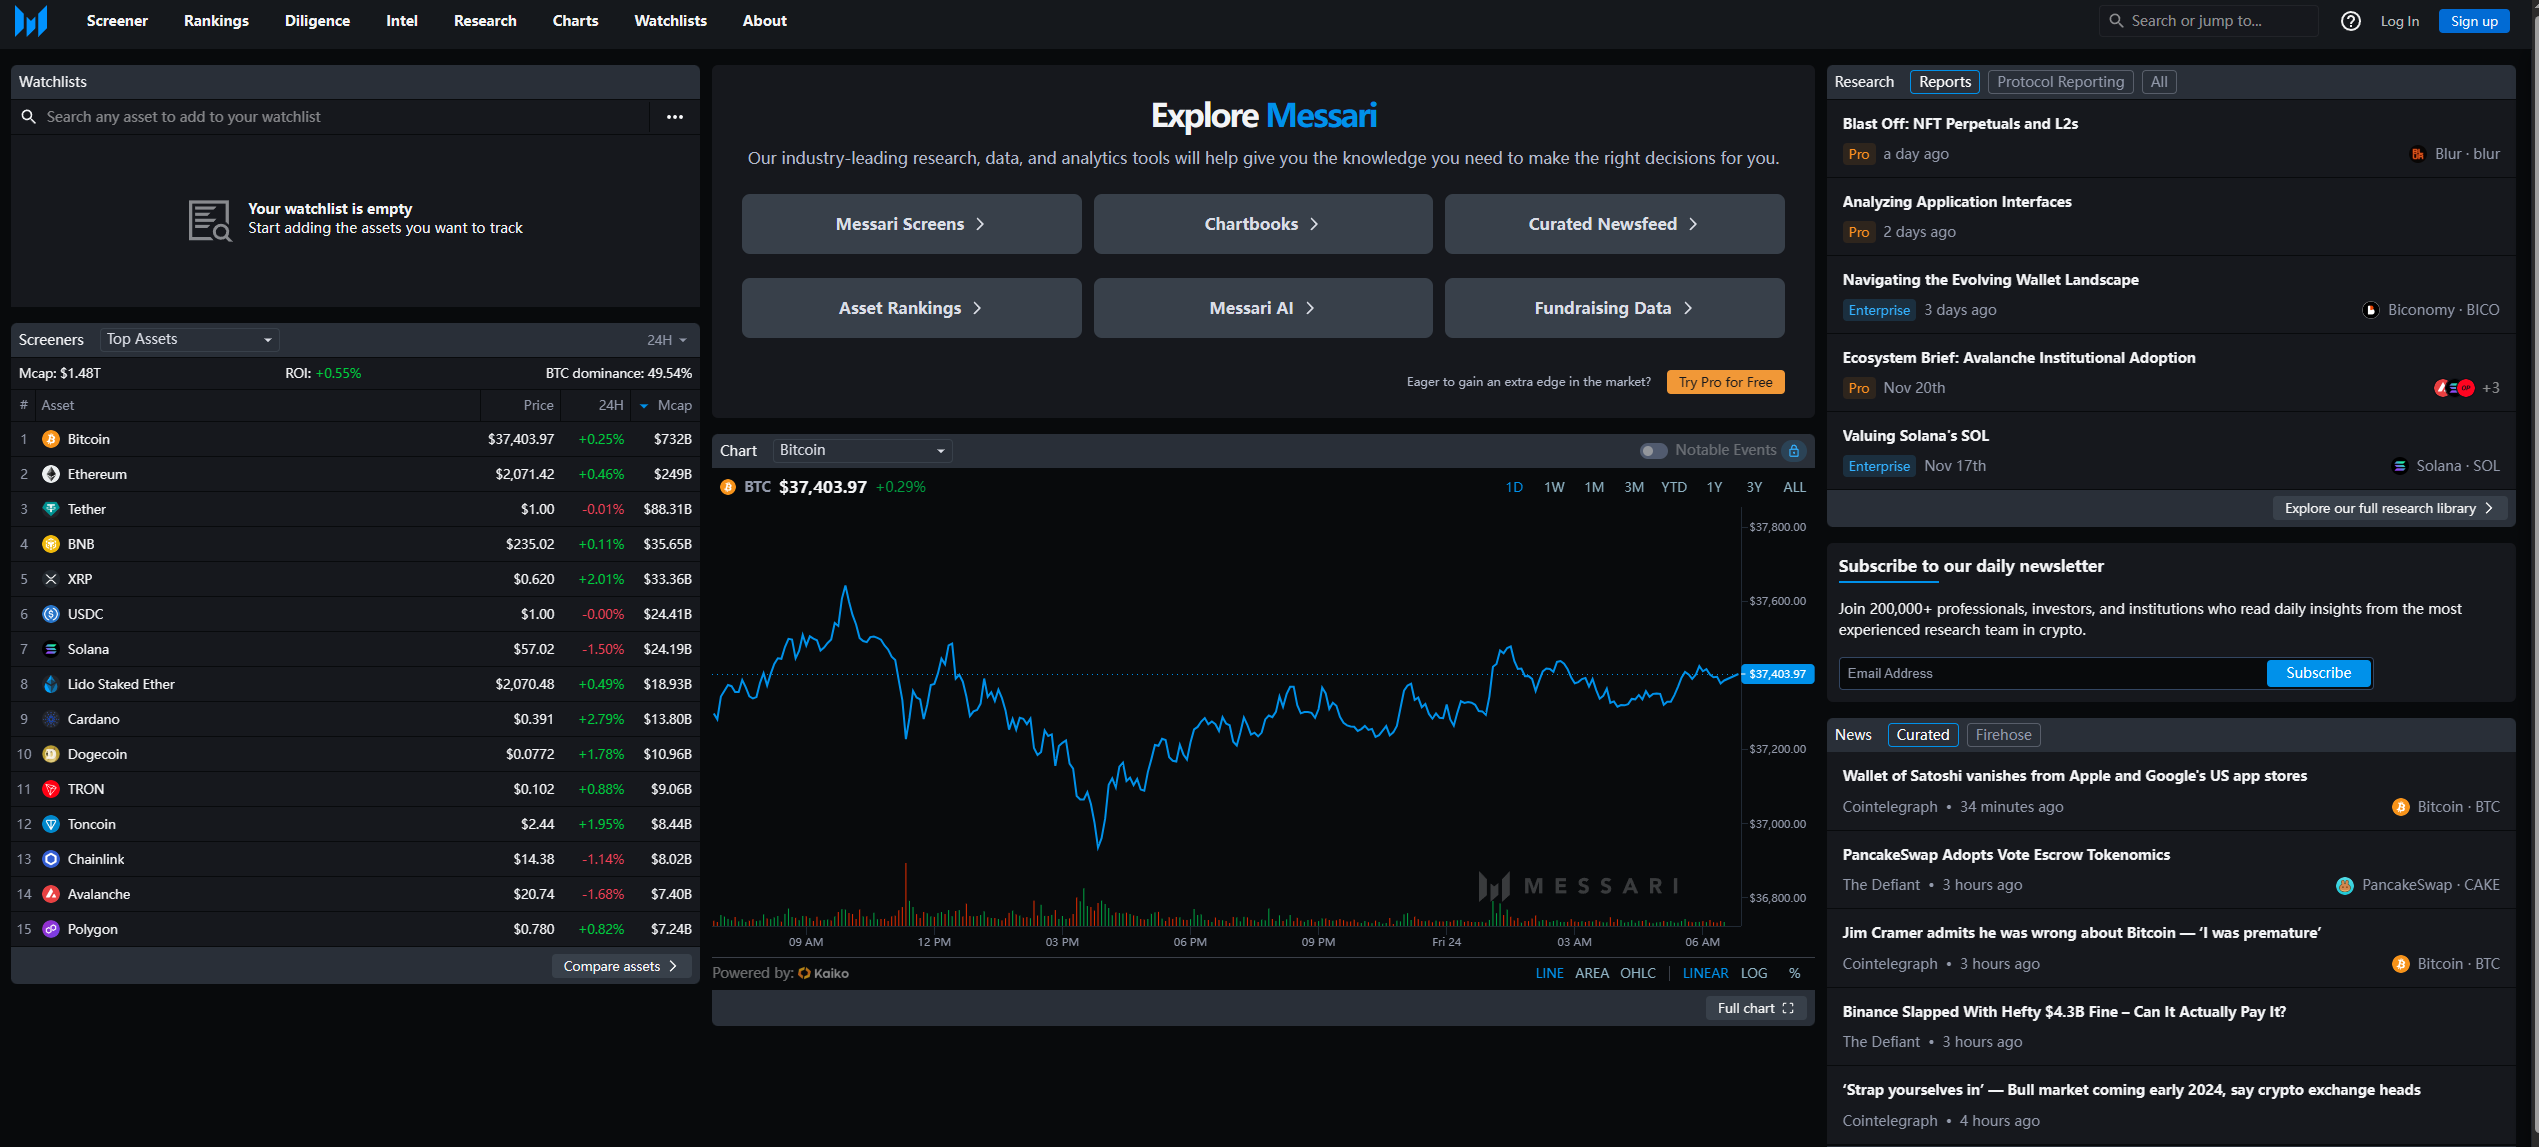The image size is (2539, 1147).
Task: Open the help question mark icon
Action: click(x=2351, y=21)
